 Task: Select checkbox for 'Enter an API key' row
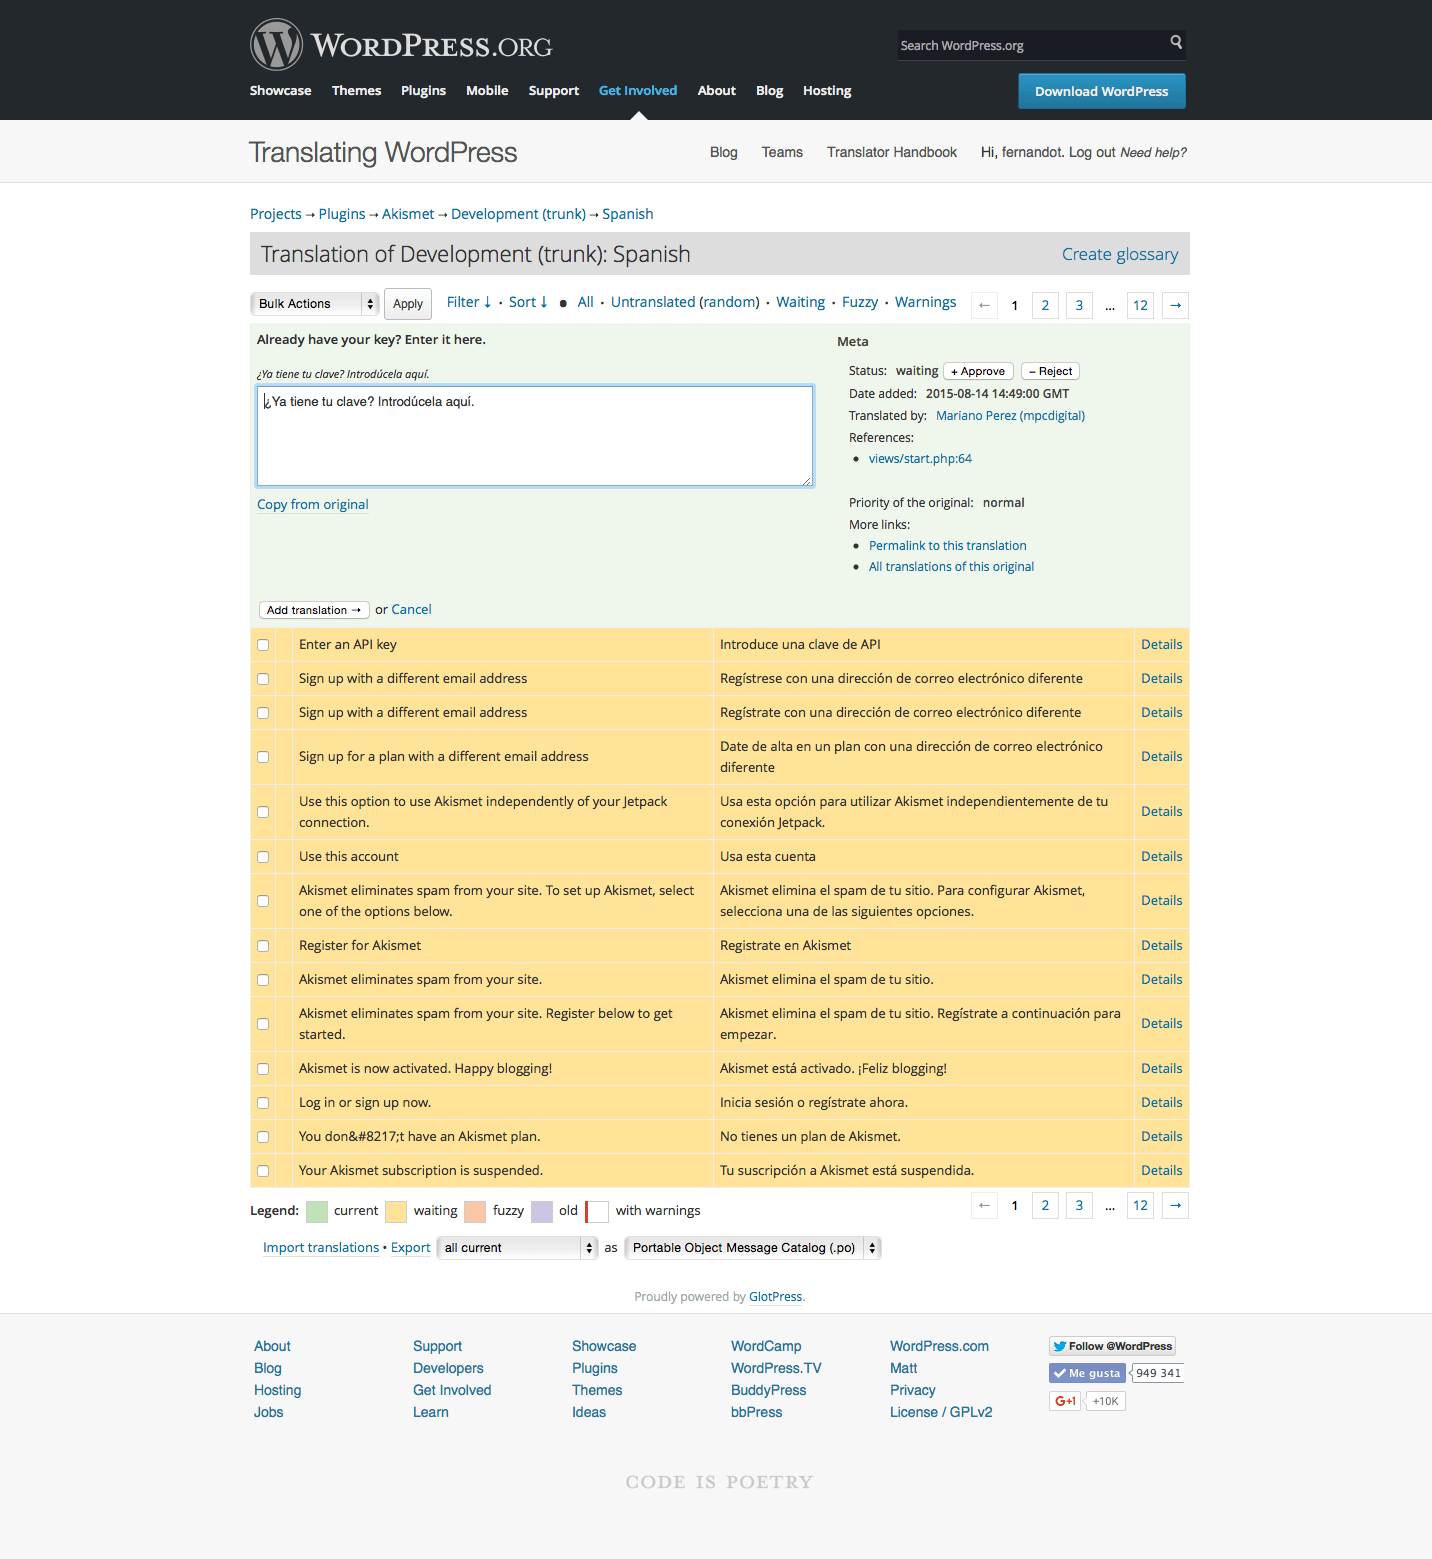(263, 645)
